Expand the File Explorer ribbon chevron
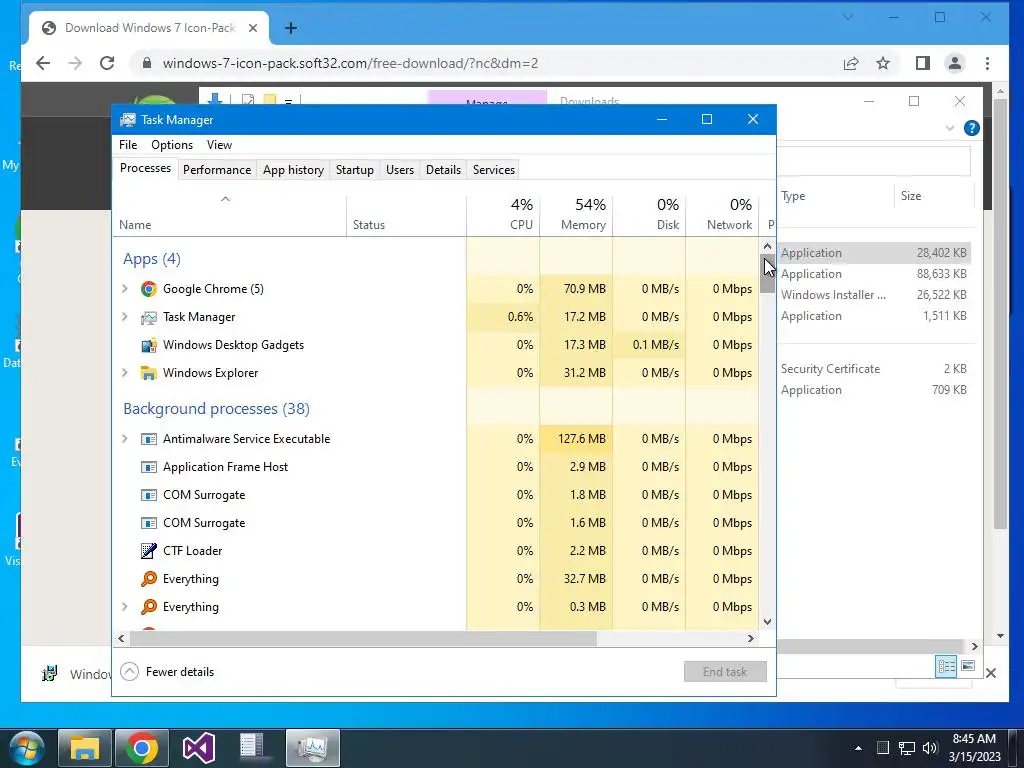Screen dimensions: 1024x768 click(x=950, y=128)
